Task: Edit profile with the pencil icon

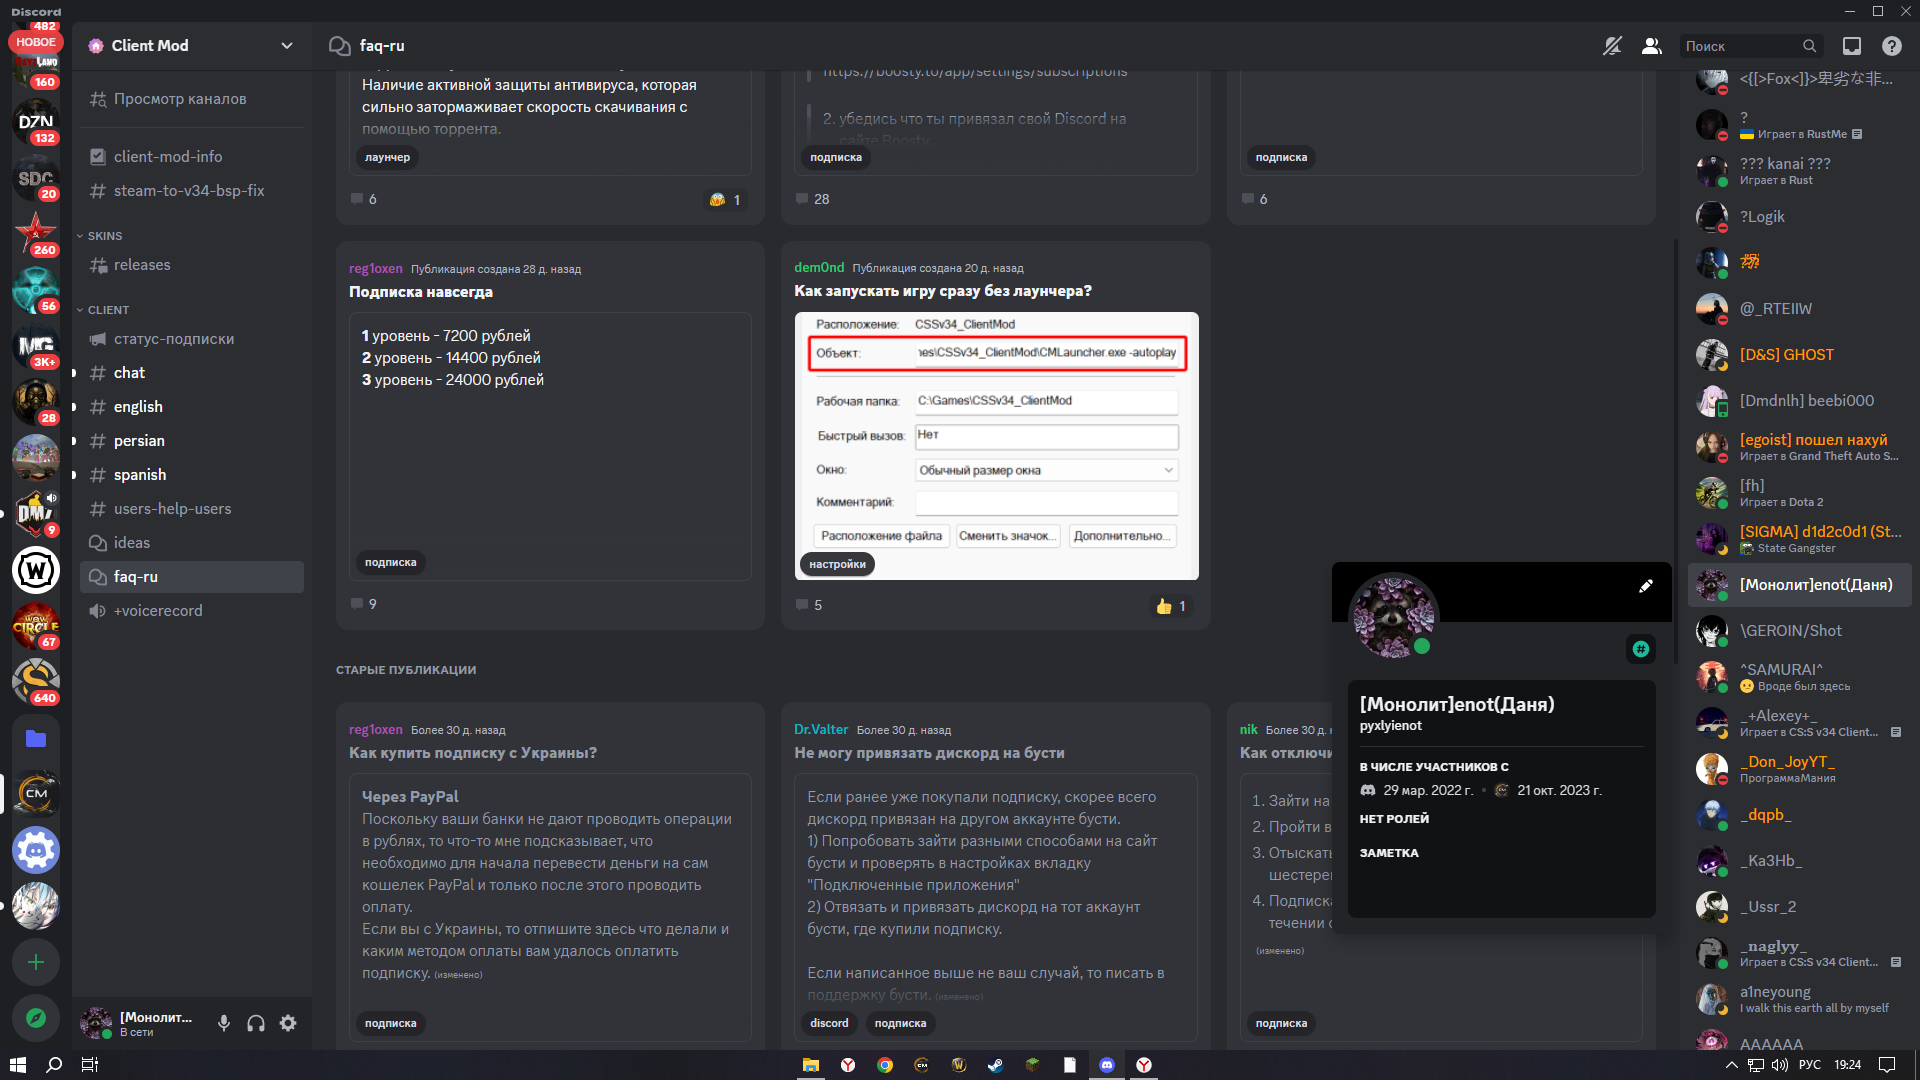Action: coord(1646,586)
